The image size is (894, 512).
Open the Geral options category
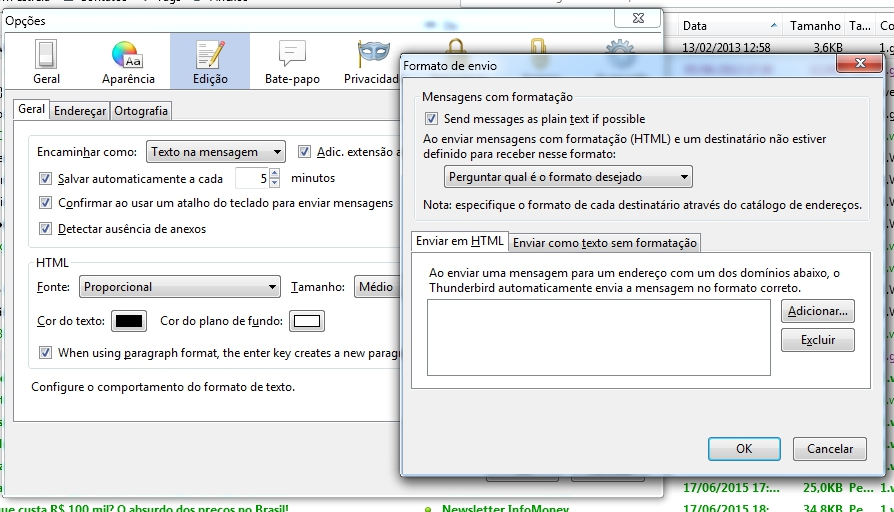click(46, 61)
